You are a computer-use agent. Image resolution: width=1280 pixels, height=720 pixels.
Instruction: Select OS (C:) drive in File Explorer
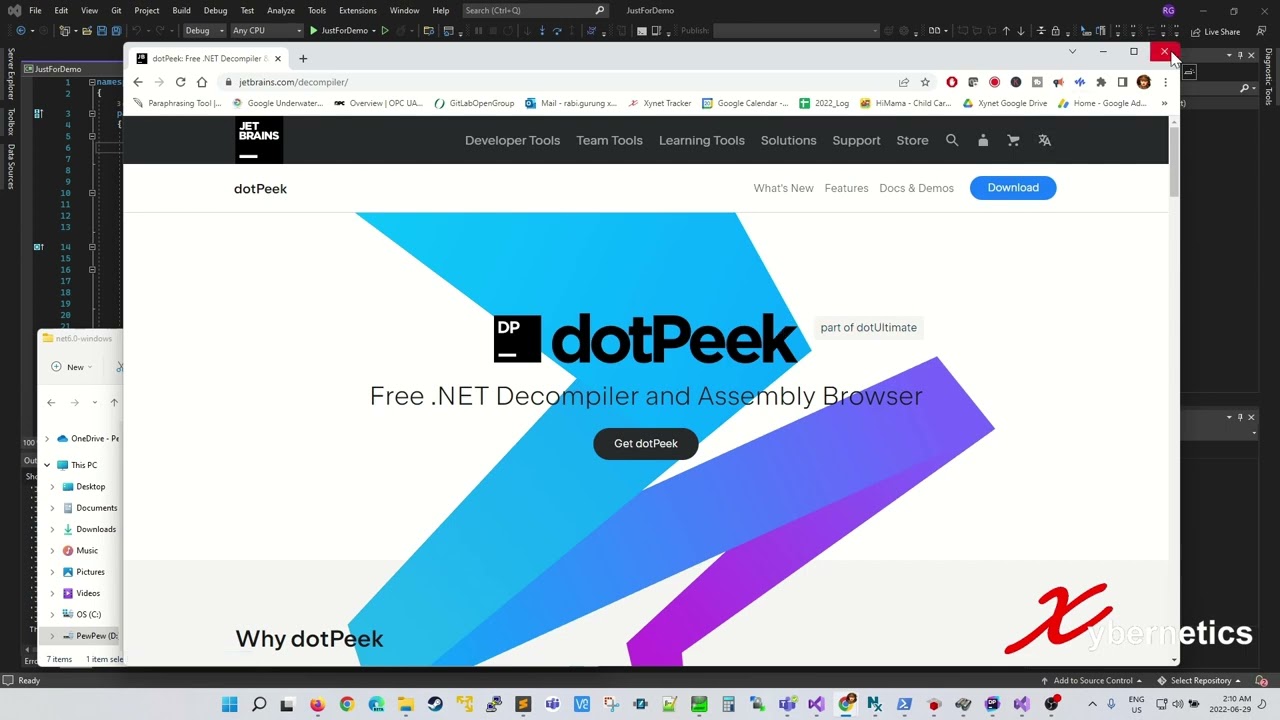coord(88,614)
